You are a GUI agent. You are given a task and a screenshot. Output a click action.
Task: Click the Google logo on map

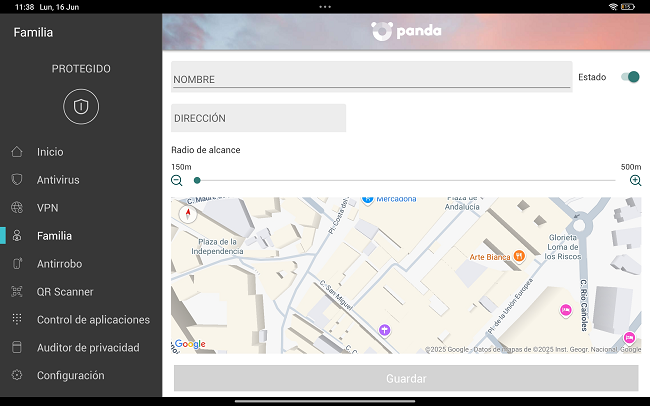point(190,344)
